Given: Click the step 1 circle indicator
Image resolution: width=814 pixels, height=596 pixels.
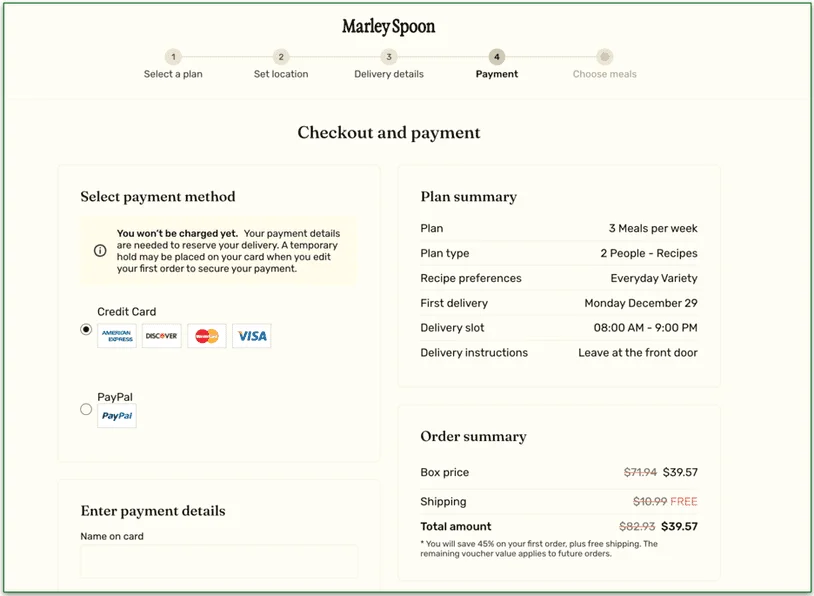Looking at the screenshot, I should click(173, 58).
